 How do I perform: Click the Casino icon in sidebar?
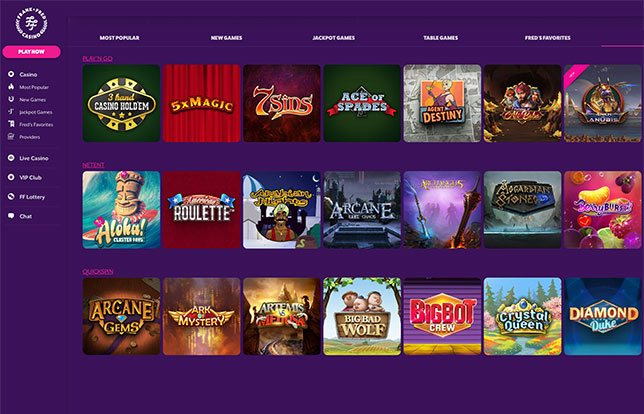[11, 74]
